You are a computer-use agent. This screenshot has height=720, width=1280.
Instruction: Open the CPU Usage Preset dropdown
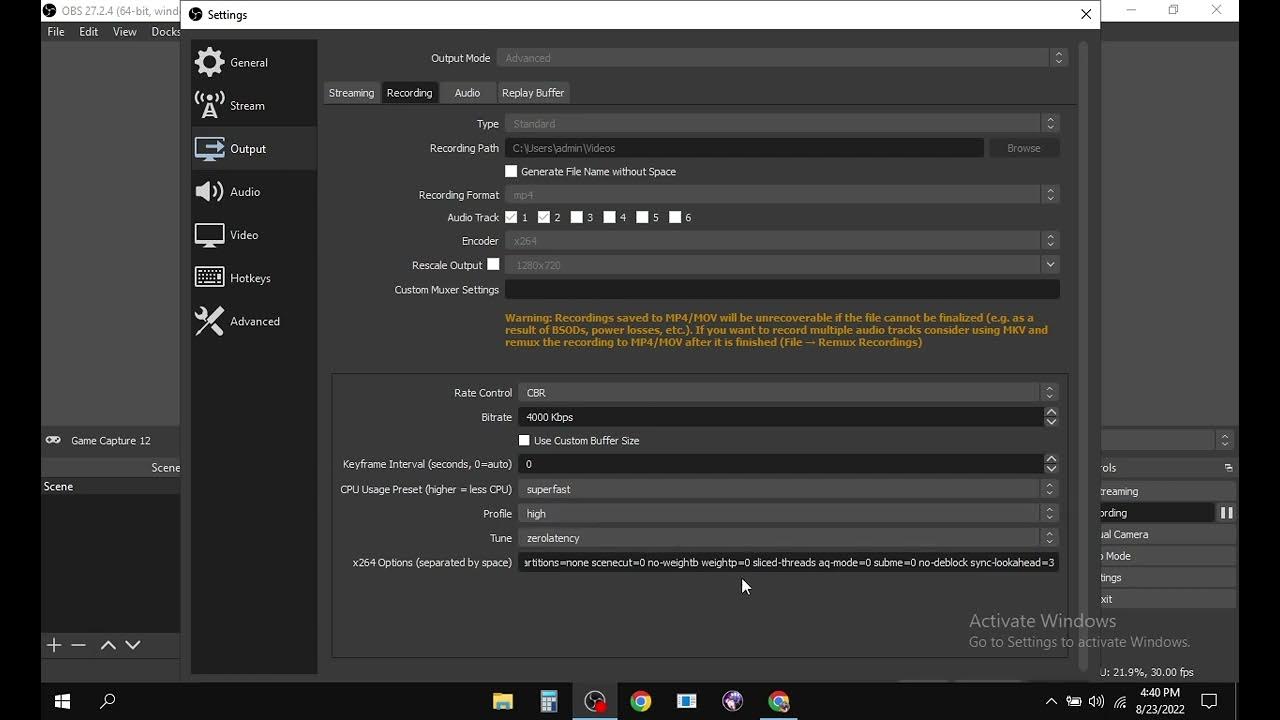(788, 489)
